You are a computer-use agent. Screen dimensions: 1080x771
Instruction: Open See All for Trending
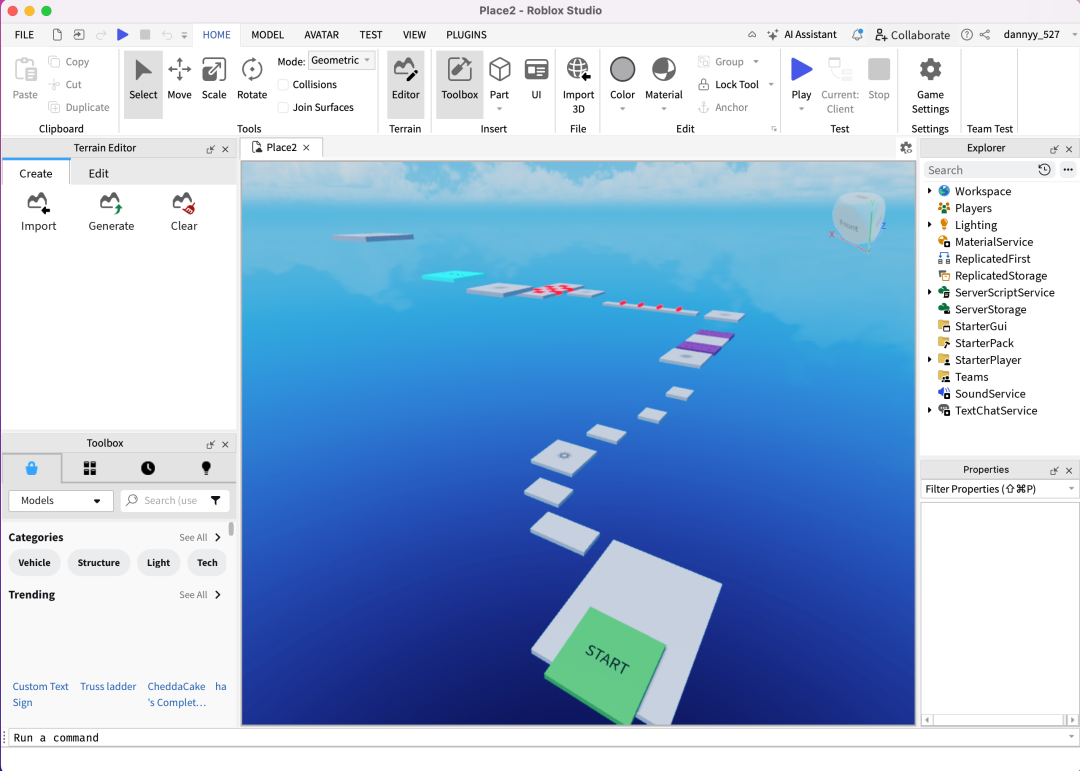coord(200,595)
